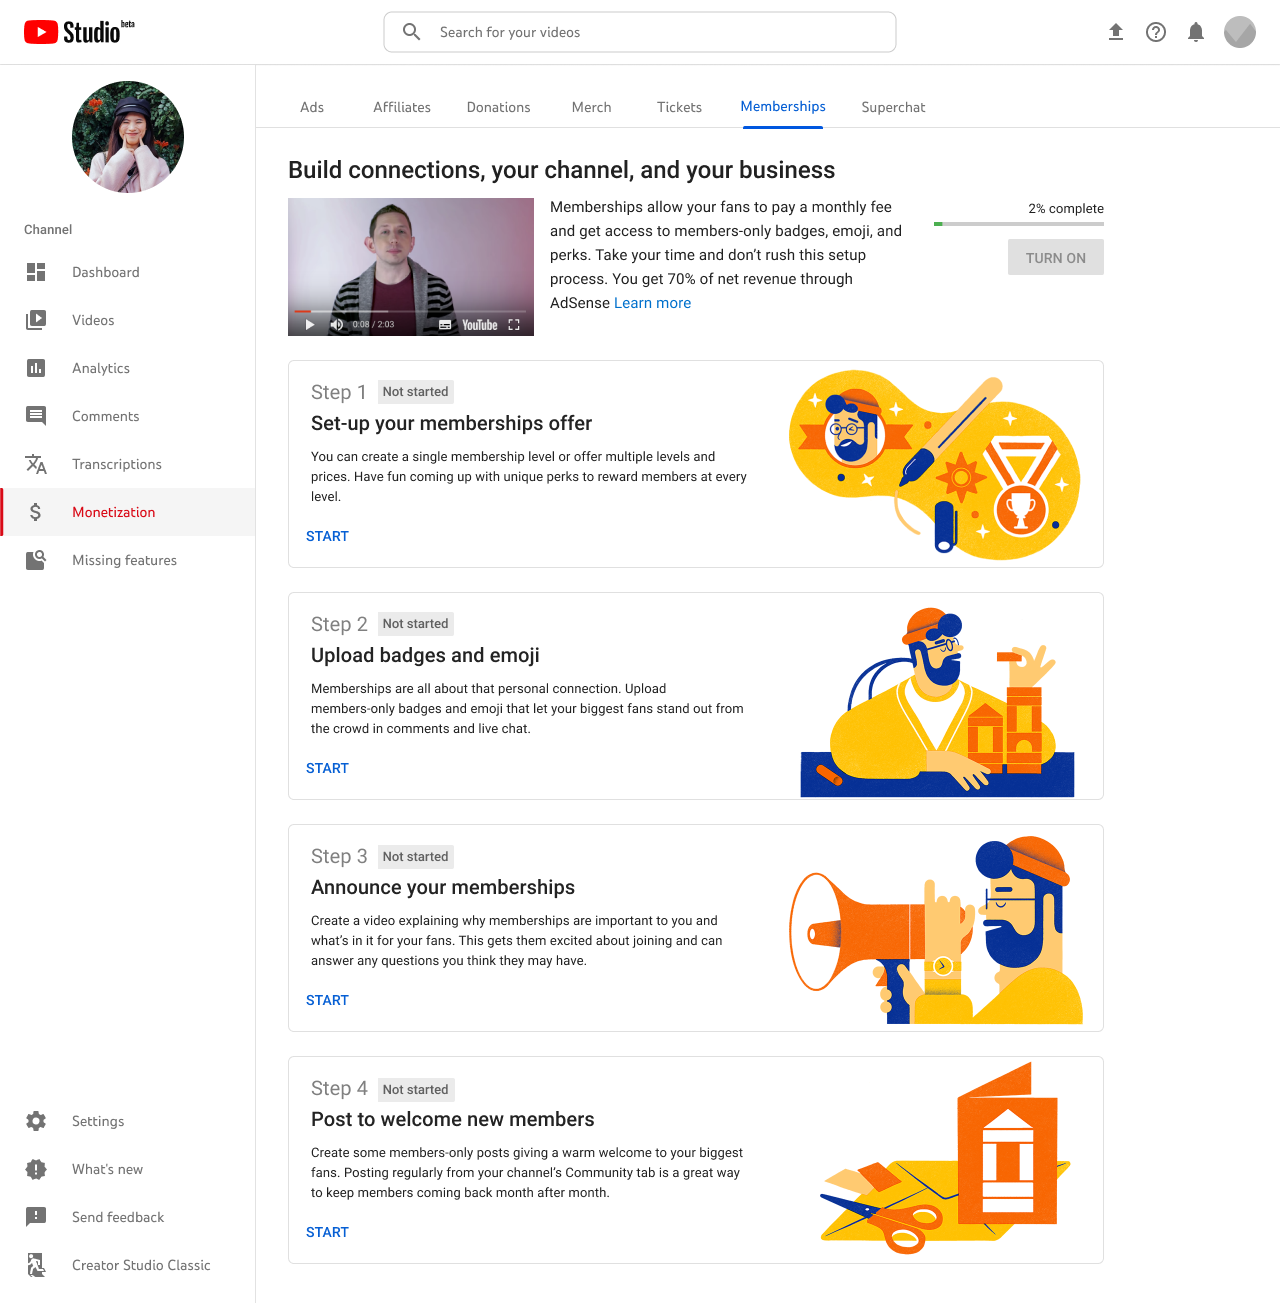Screen dimensions: 1280x1303
Task: Click the Dashboard grid icon
Action: pos(36,272)
